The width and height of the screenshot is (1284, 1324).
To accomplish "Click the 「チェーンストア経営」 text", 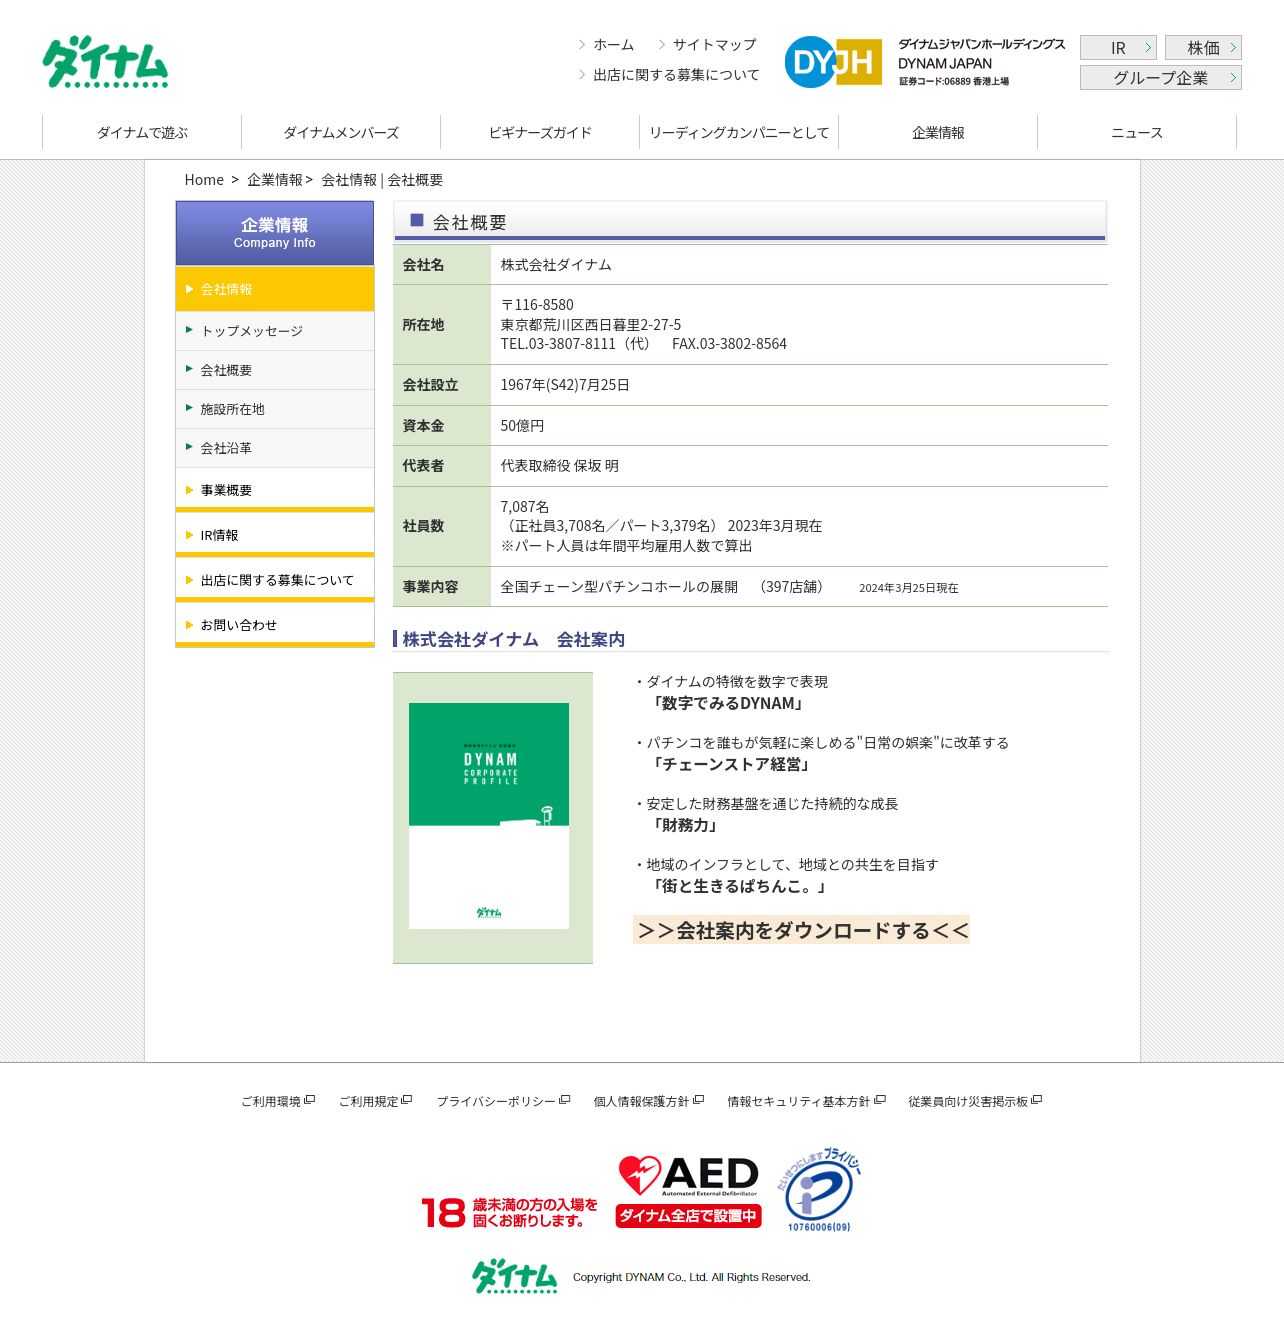I will click(732, 765).
